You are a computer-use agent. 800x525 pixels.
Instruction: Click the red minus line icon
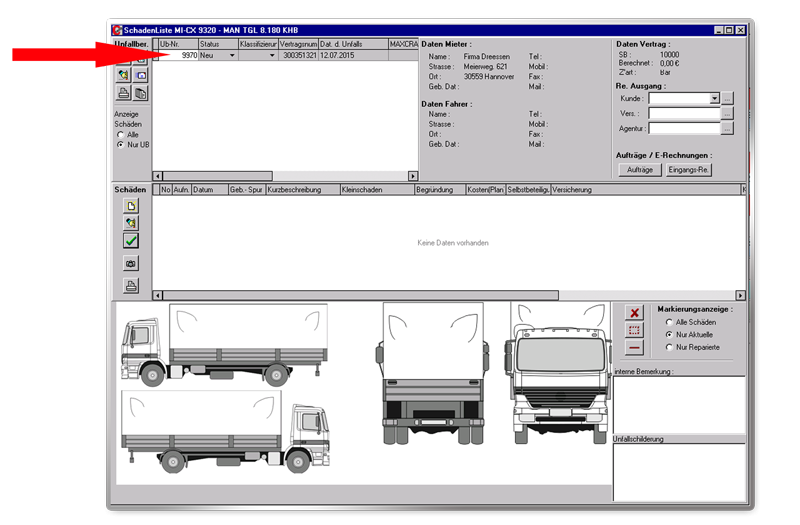634,347
